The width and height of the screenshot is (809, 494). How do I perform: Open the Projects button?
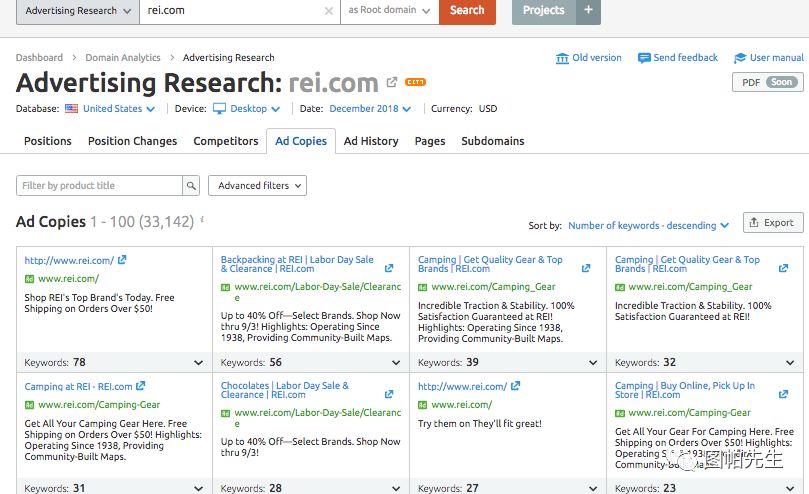tap(543, 10)
